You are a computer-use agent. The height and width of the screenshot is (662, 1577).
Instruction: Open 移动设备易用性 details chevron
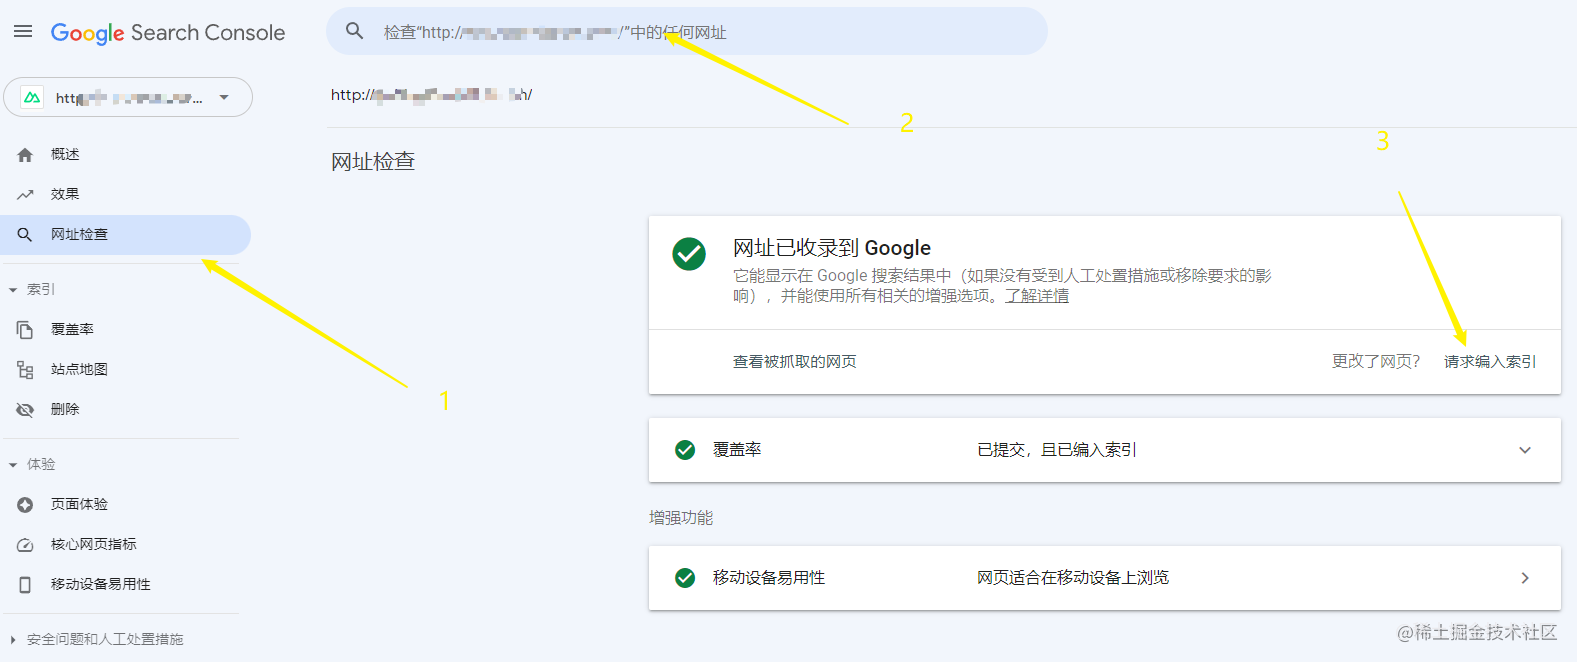click(1525, 578)
